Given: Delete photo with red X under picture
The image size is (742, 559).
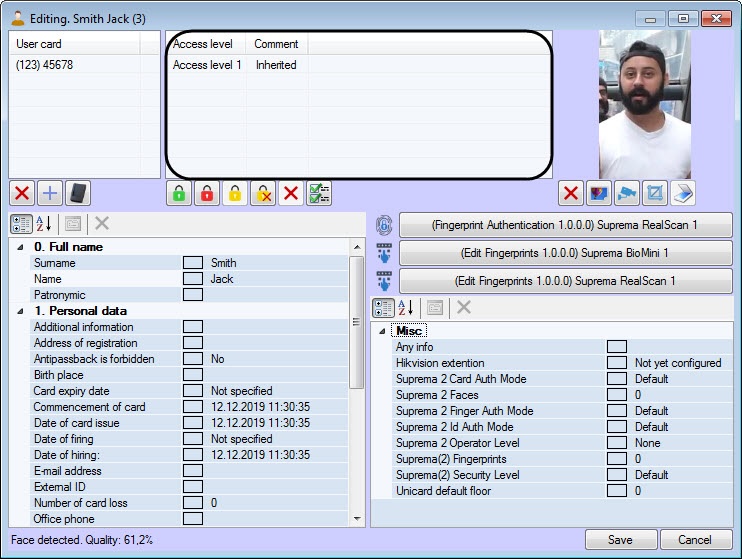Looking at the screenshot, I should pyautogui.click(x=571, y=193).
